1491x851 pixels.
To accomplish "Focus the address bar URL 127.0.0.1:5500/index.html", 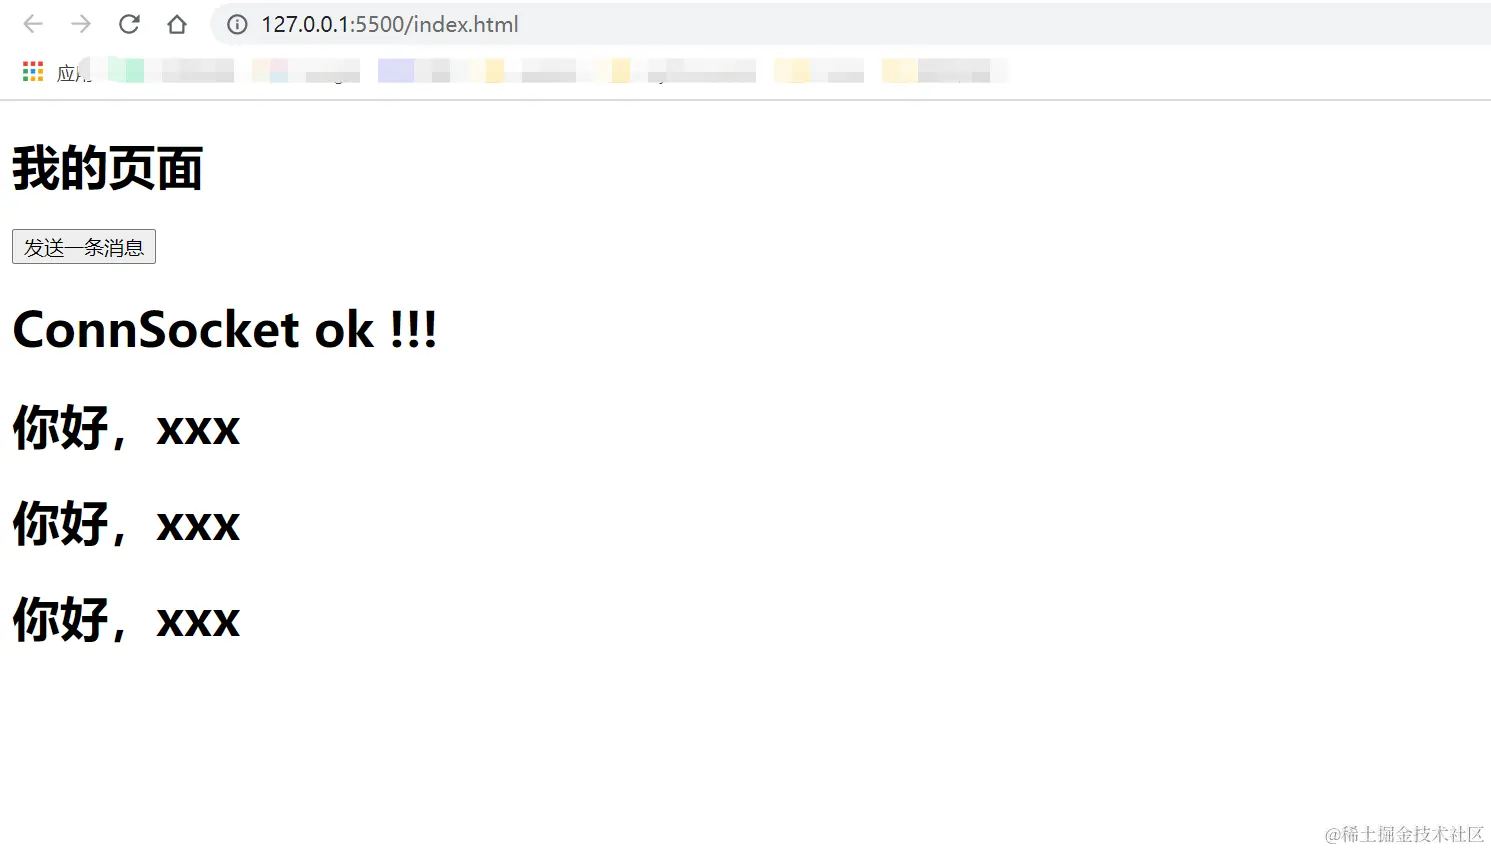I will click(x=390, y=24).
